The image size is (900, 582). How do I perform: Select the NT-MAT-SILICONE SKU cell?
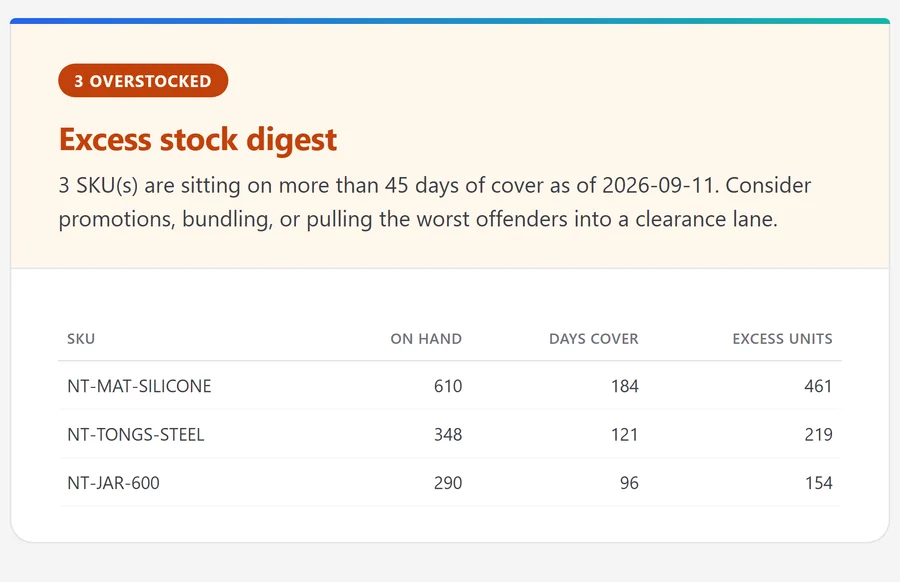coord(139,386)
